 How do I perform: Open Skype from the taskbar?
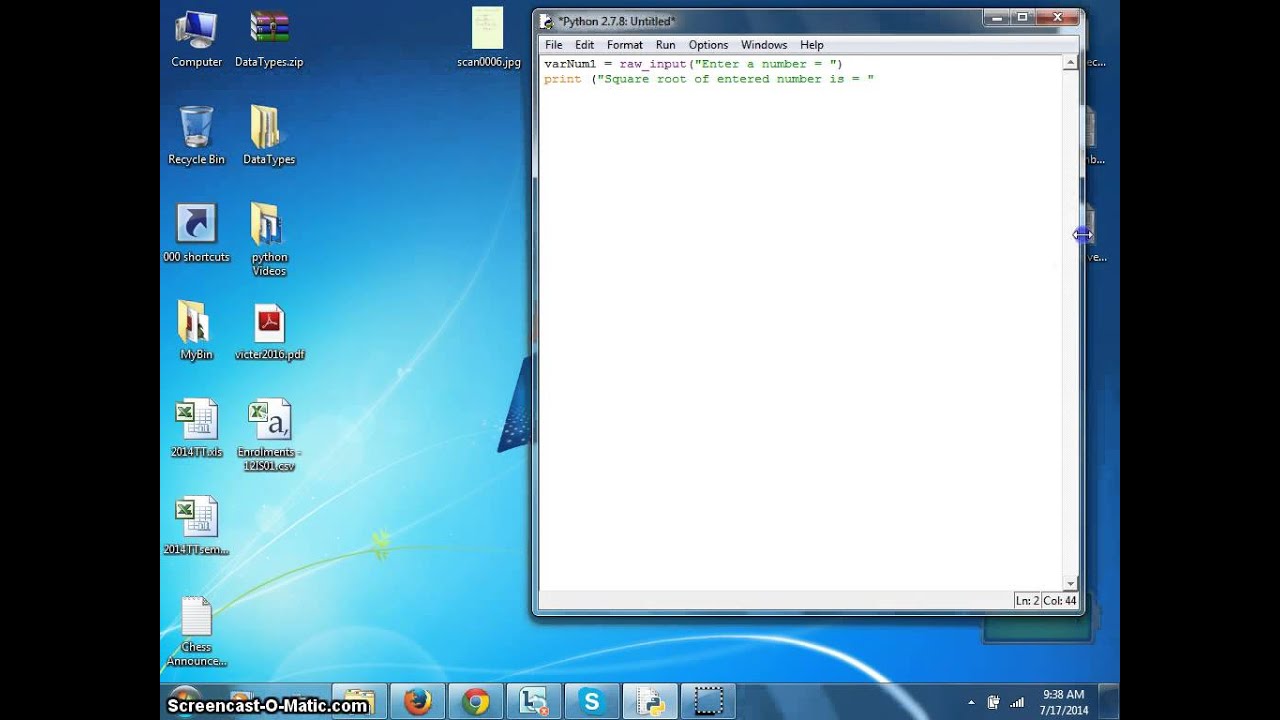[x=592, y=702]
